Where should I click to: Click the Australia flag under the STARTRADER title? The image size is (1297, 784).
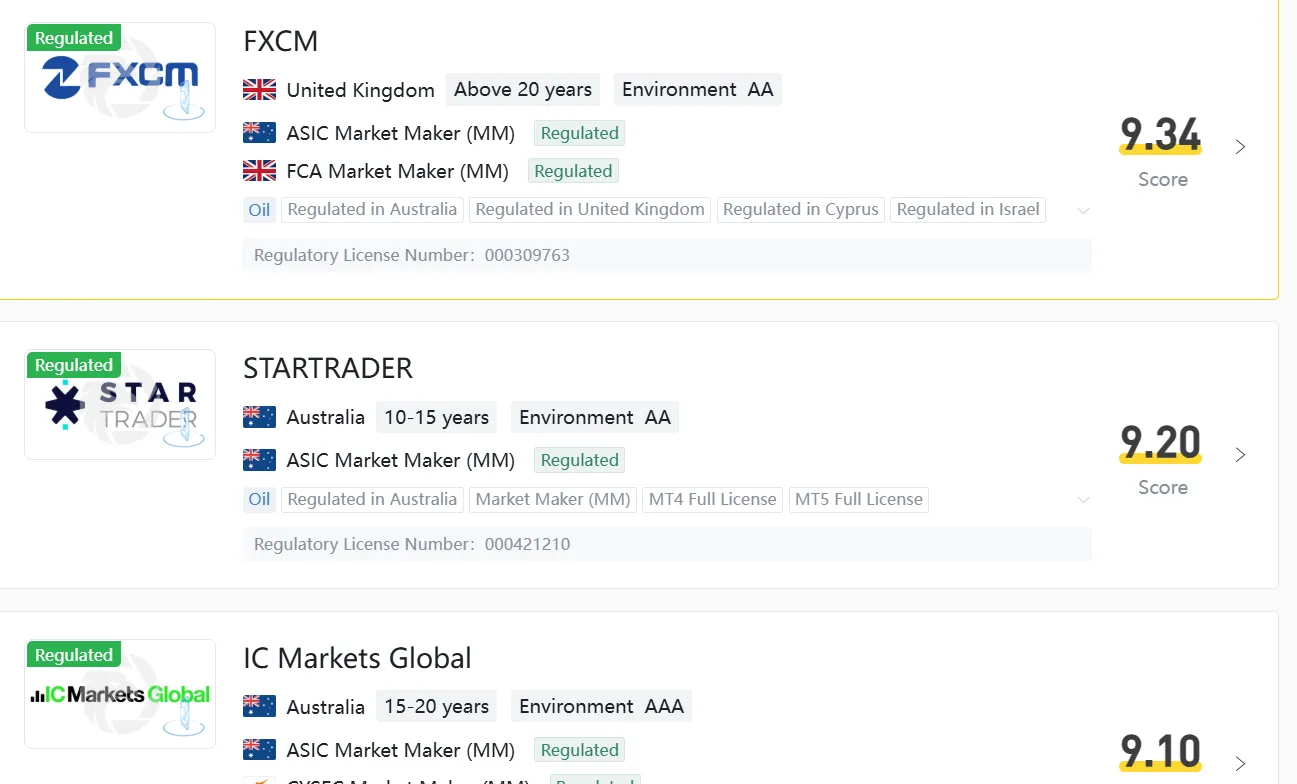coord(259,417)
